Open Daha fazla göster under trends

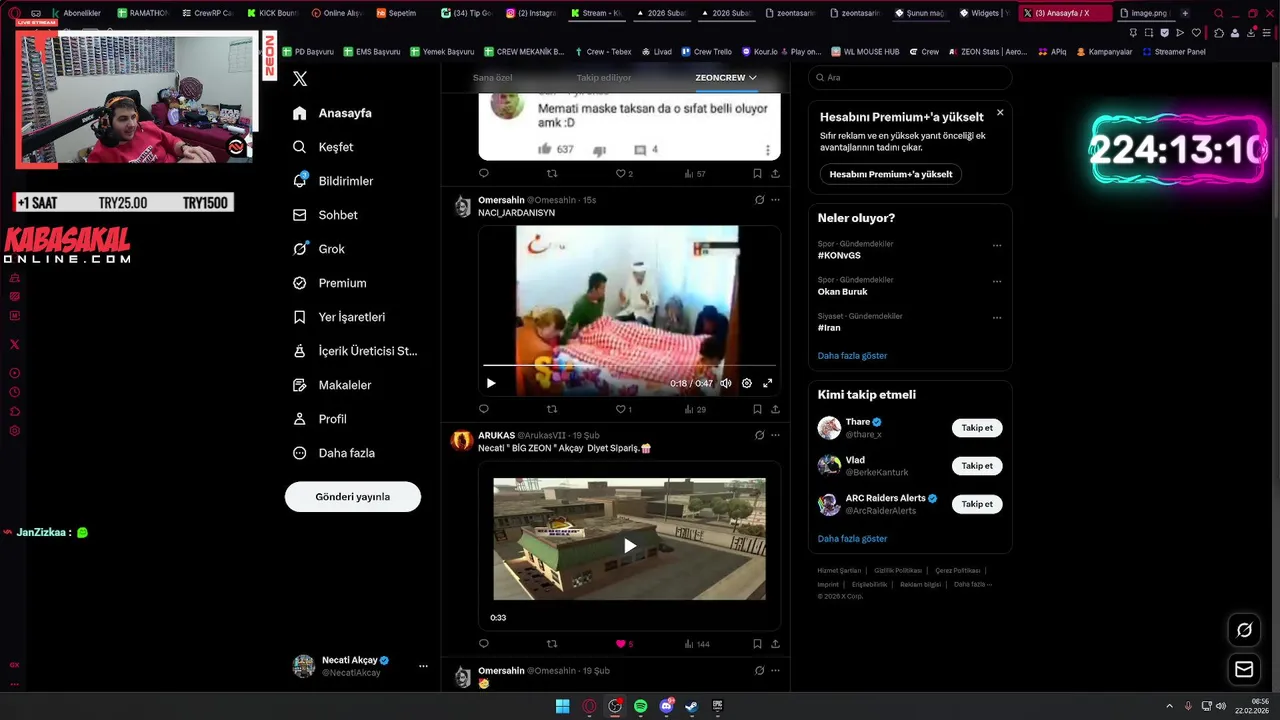852,356
